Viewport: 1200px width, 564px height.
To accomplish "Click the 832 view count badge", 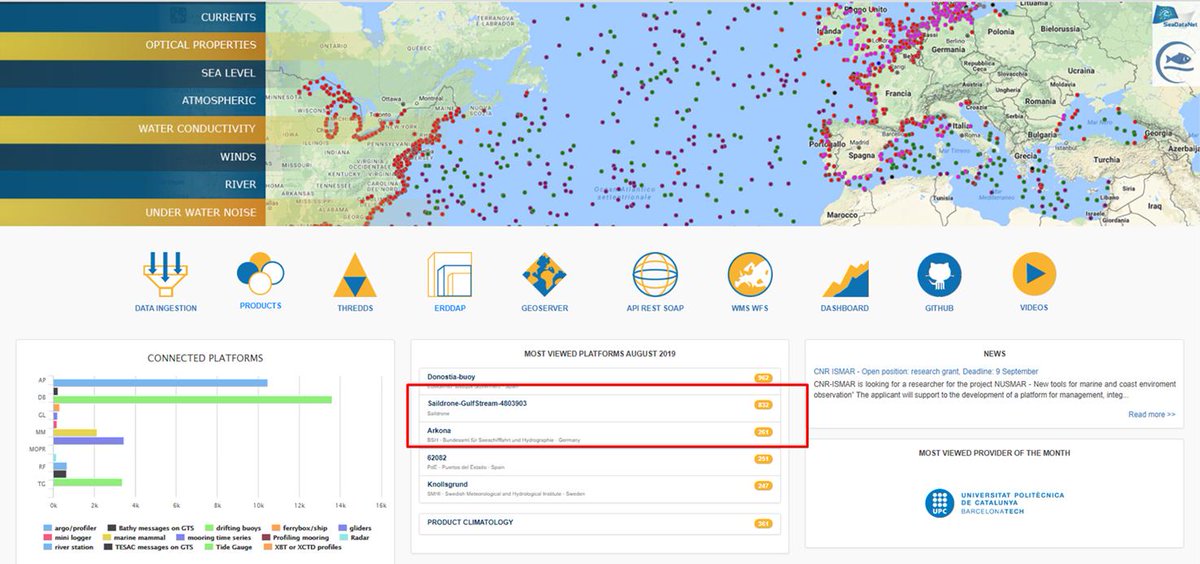I will (x=764, y=405).
